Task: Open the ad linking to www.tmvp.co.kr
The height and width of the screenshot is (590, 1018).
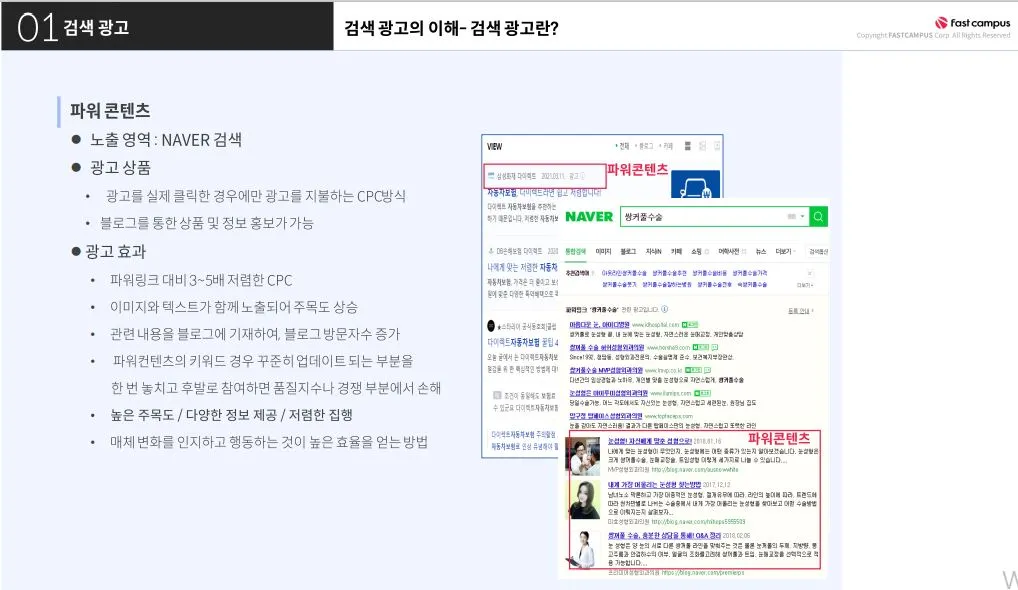Action: (x=606, y=370)
